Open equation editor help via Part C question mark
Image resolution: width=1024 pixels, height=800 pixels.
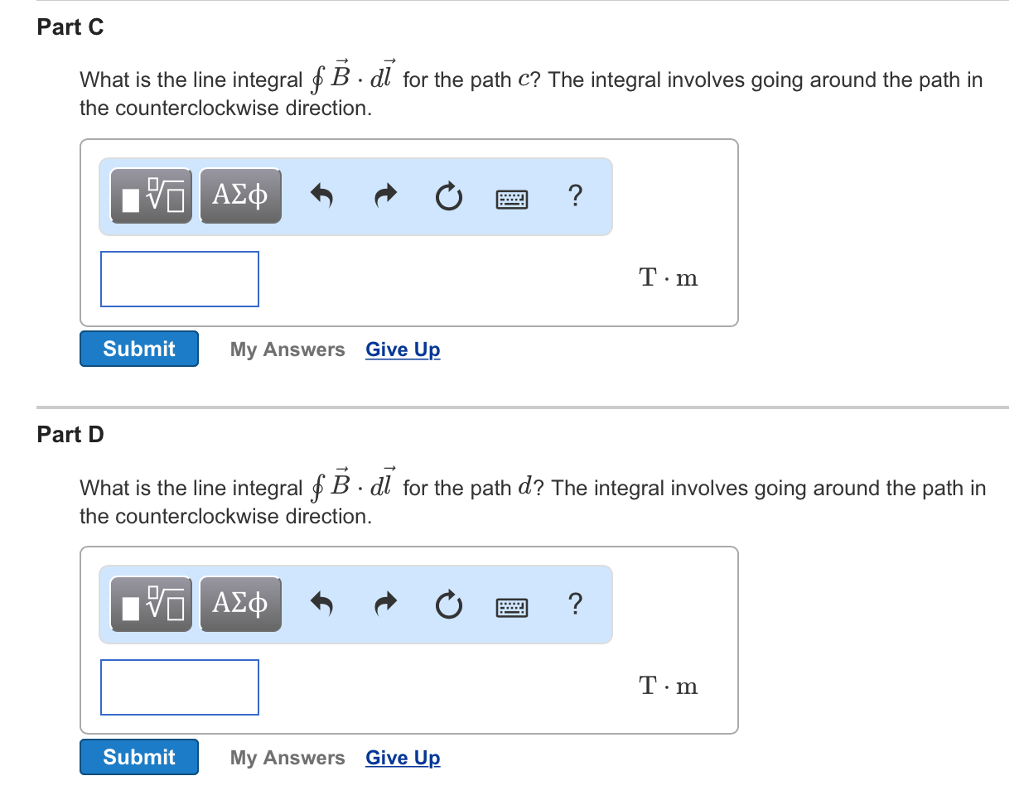point(575,197)
